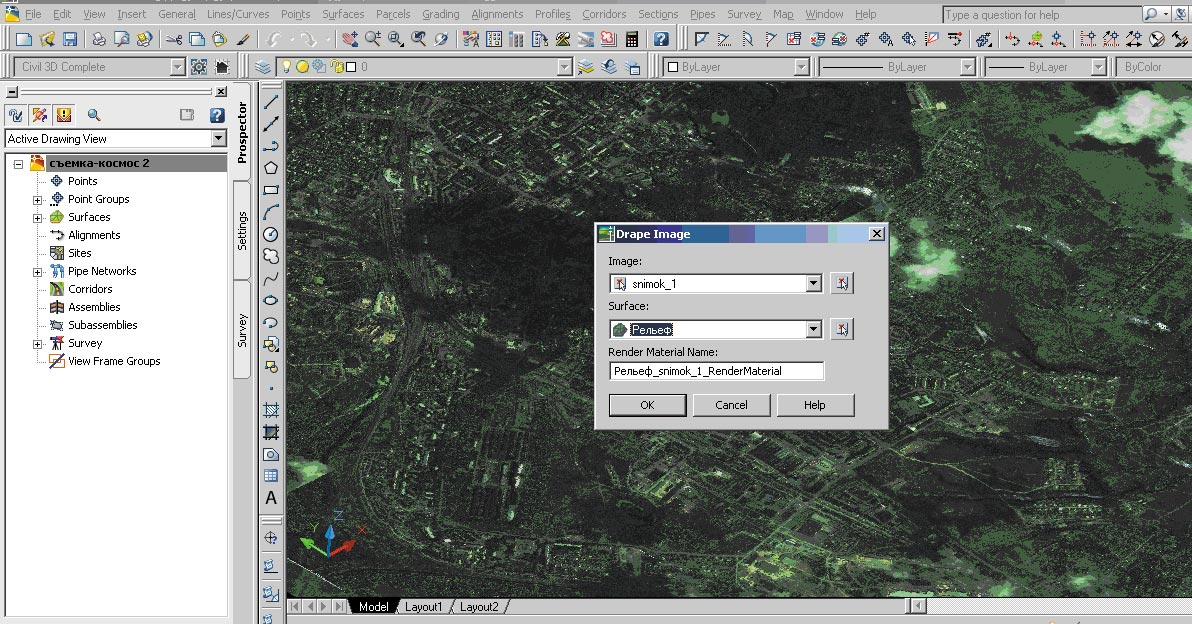The width and height of the screenshot is (1192, 624).
Task: Select the Multiline Text A tool
Action: point(271,499)
